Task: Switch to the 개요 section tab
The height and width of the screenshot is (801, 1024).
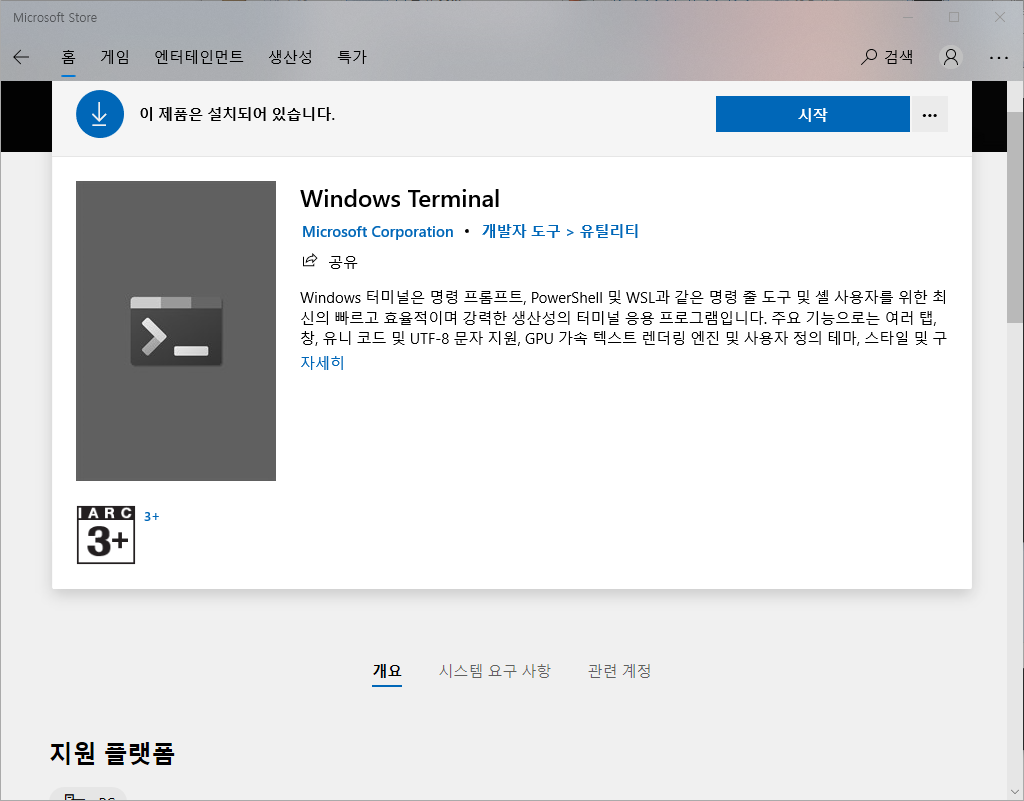Action: click(x=387, y=670)
